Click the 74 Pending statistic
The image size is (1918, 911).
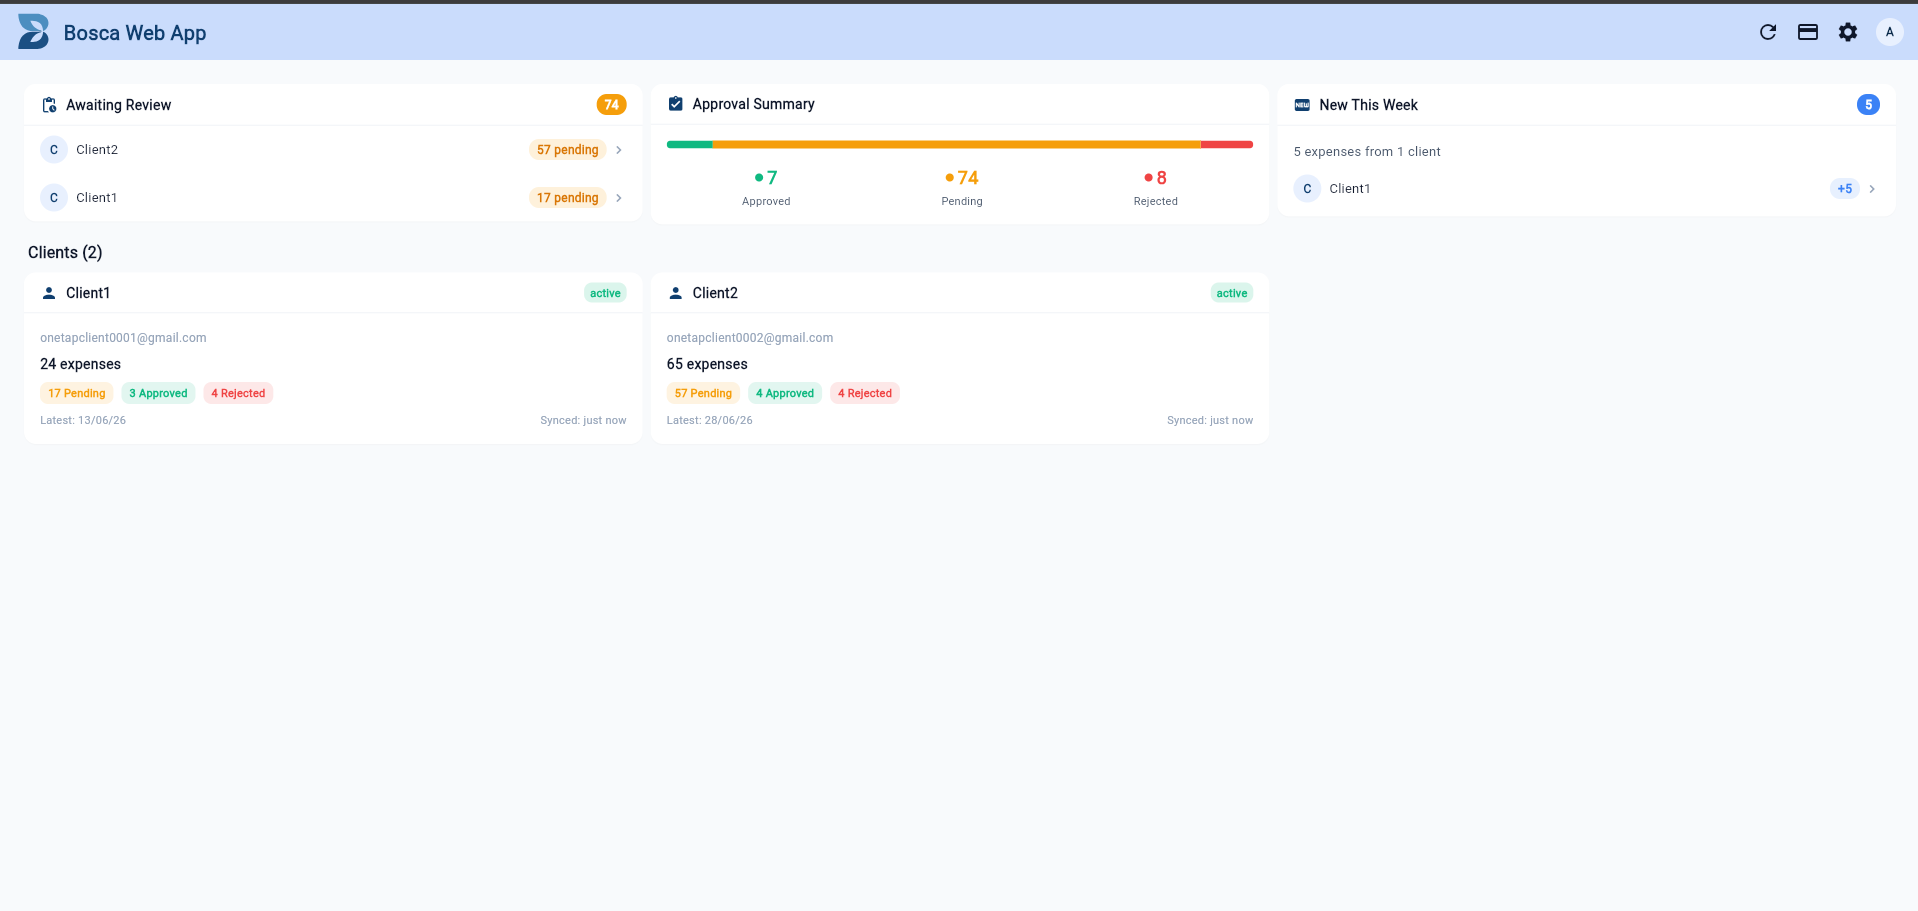[x=962, y=188]
